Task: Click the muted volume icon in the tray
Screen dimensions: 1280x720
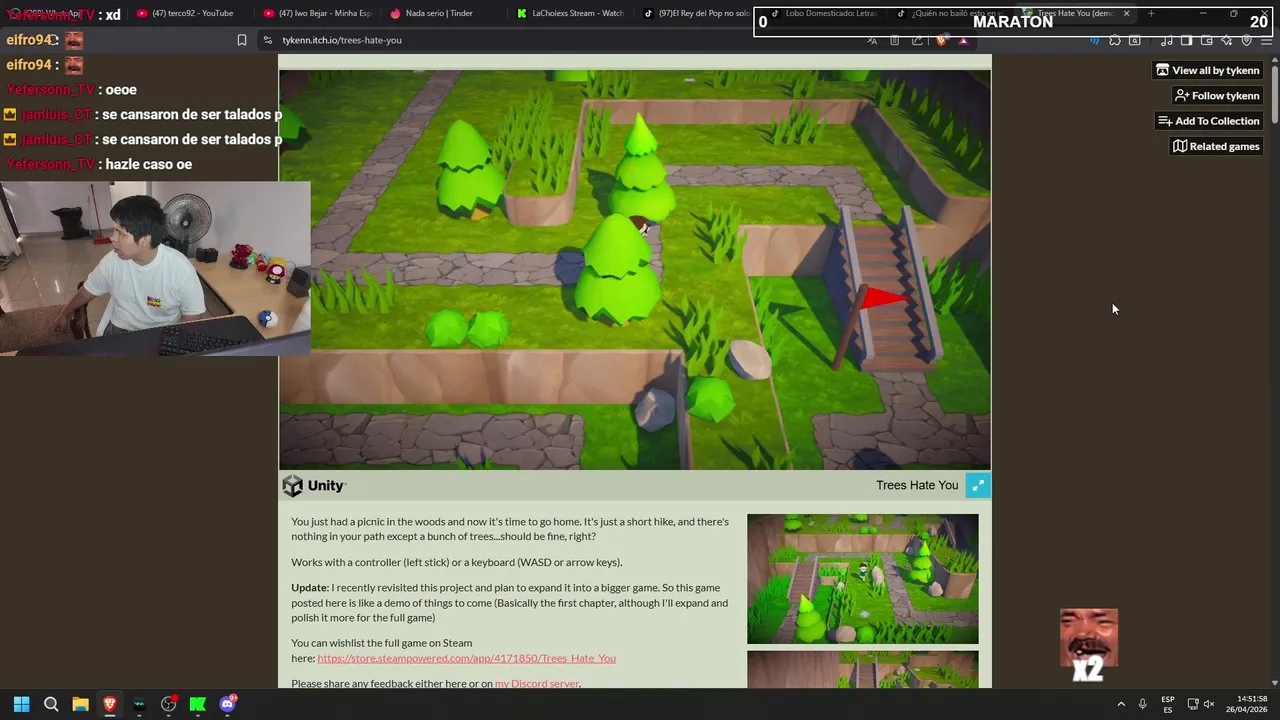Action: 1208,704
